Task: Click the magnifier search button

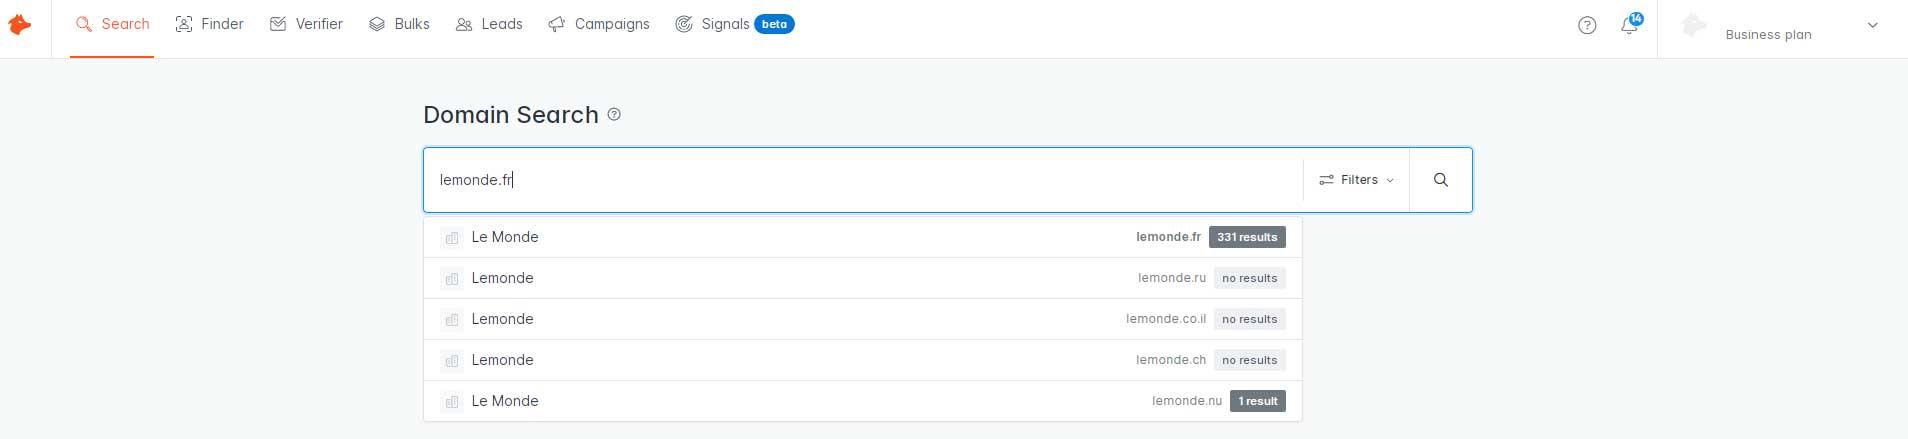Action: click(1441, 180)
